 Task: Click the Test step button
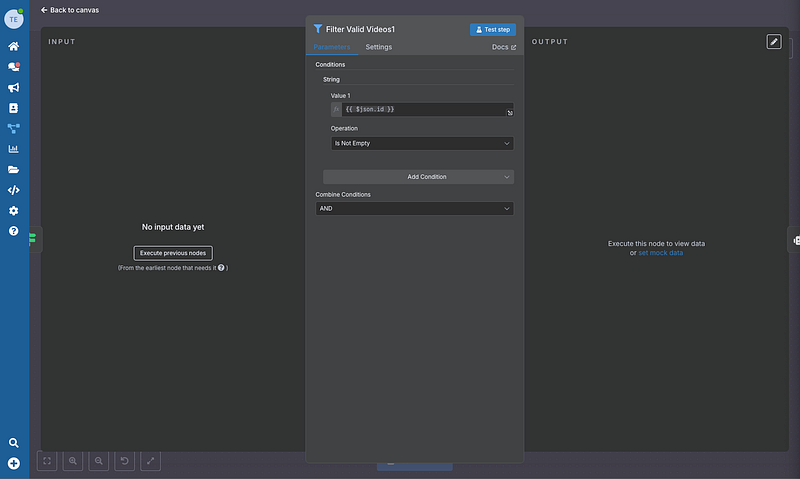(492, 30)
